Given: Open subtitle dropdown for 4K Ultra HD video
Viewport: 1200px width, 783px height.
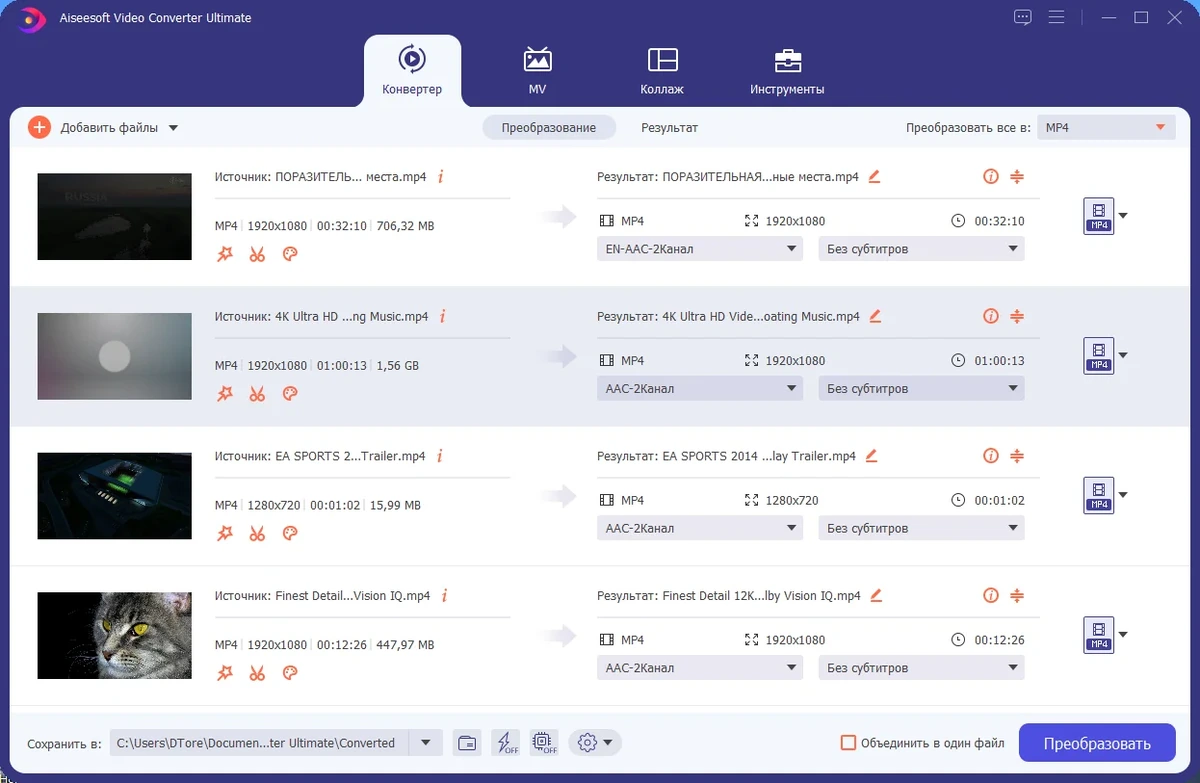Looking at the screenshot, I should (921, 388).
